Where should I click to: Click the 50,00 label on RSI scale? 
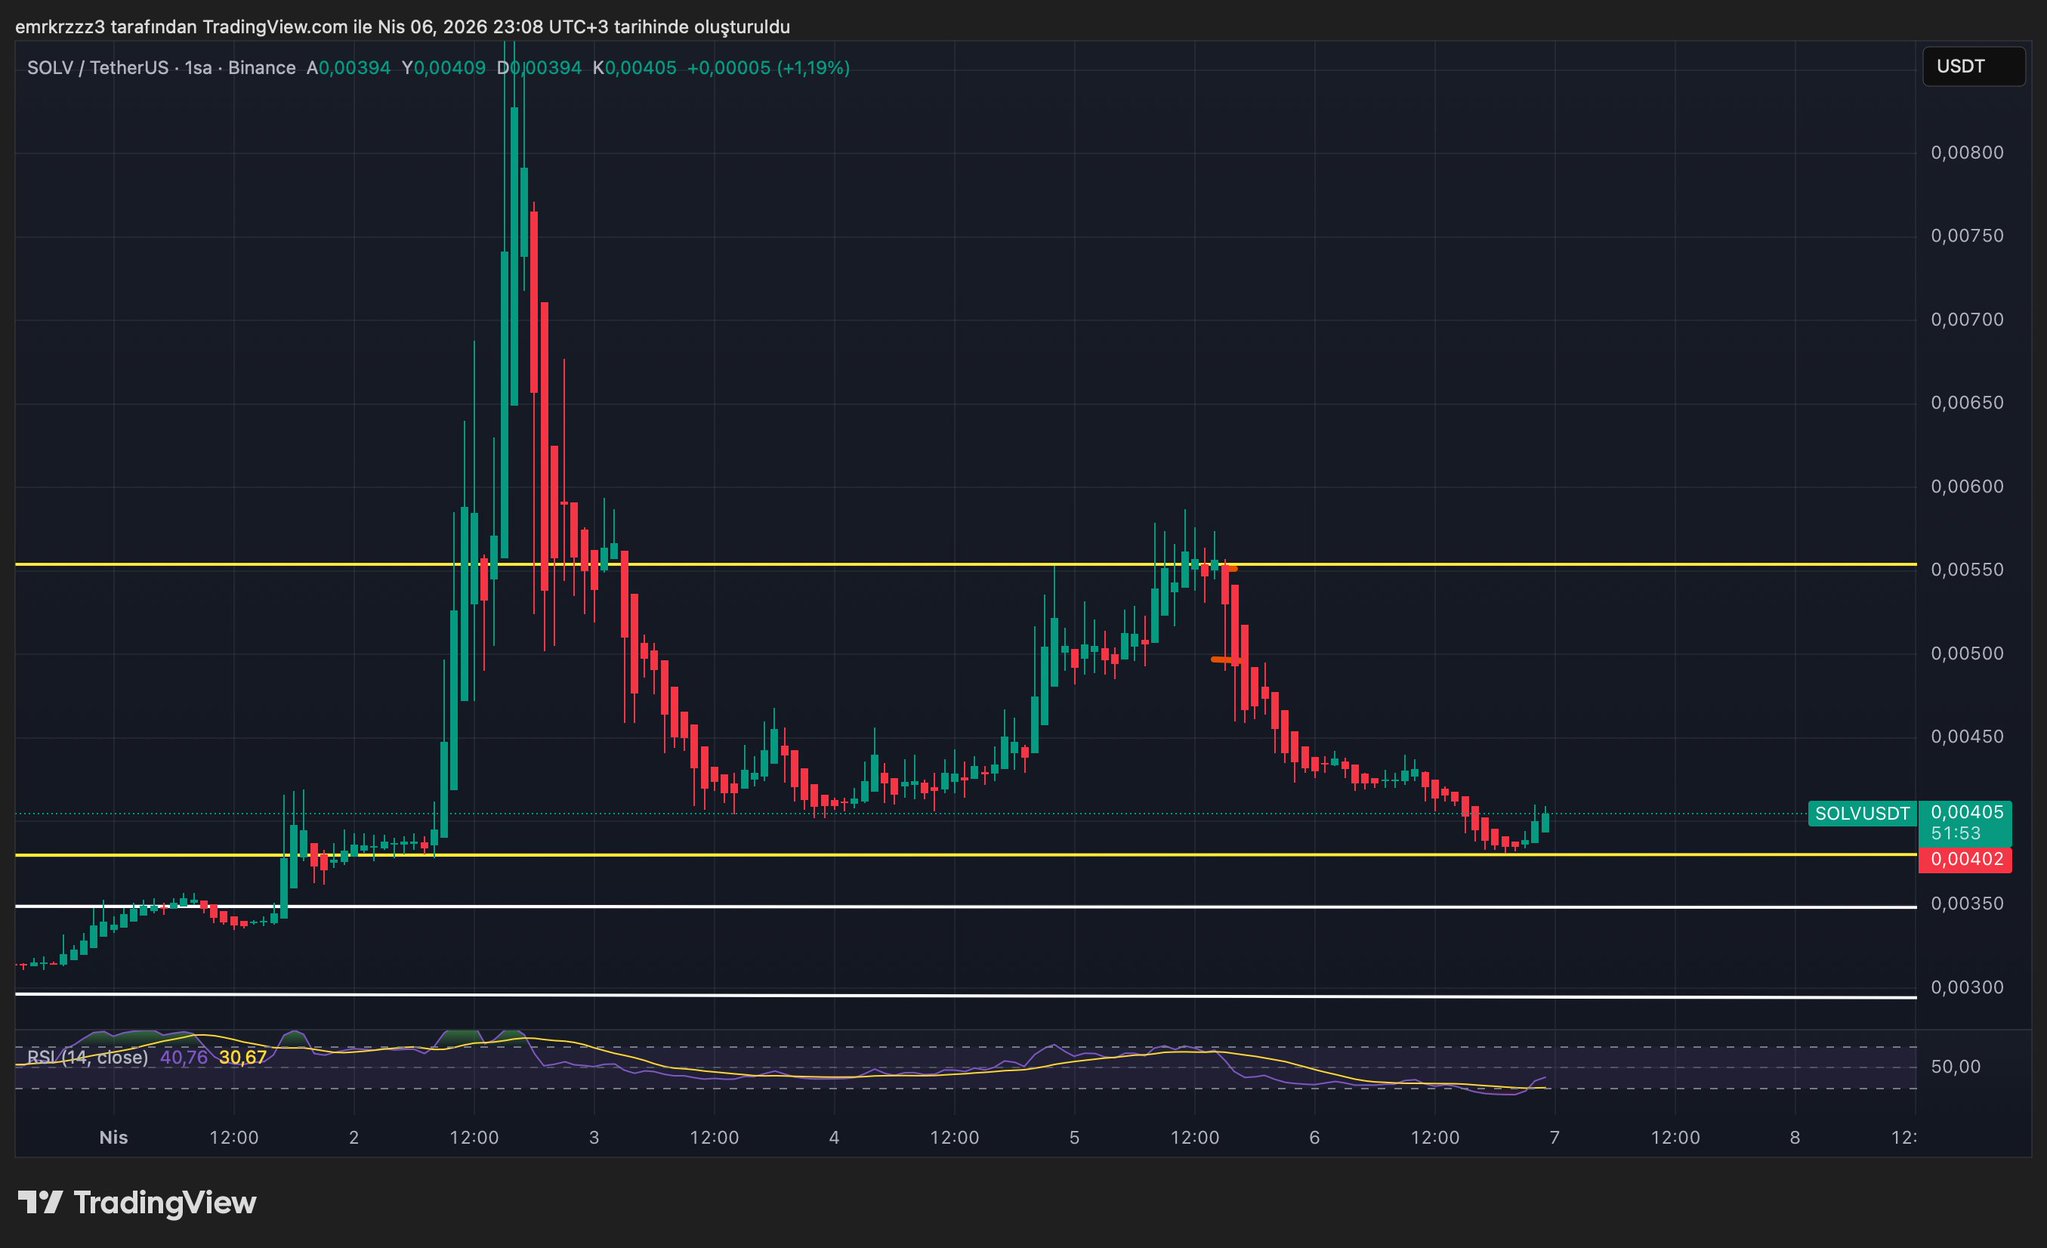pos(1955,1067)
